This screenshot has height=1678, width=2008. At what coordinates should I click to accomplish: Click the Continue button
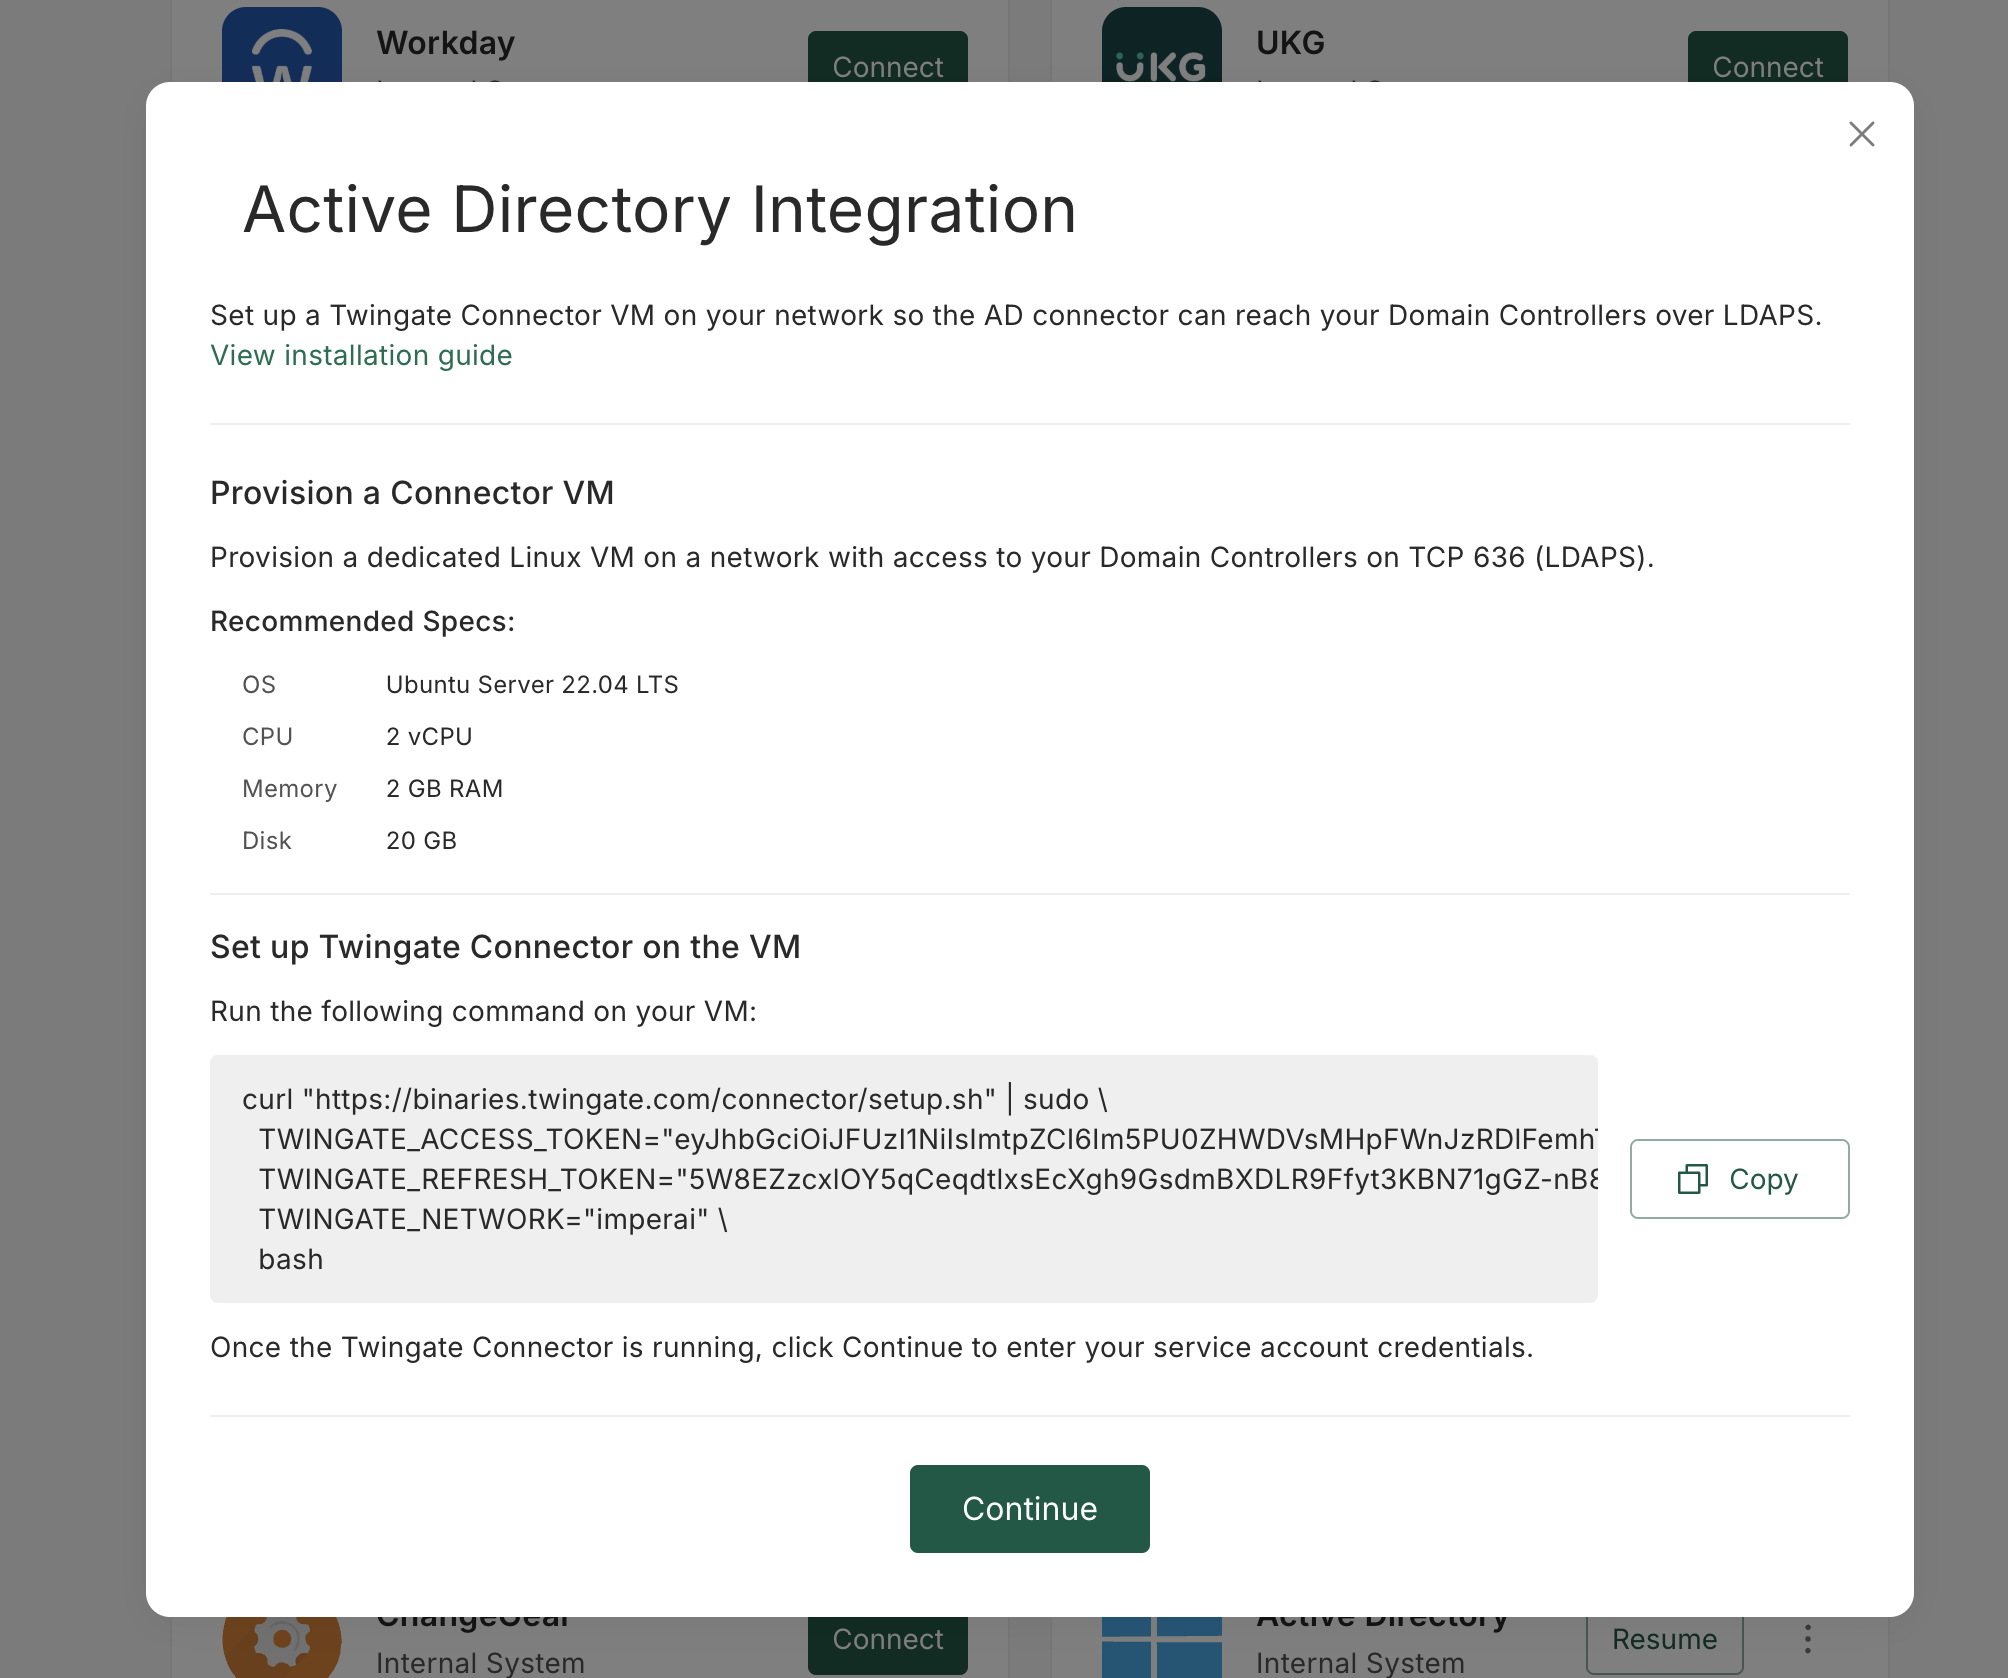click(x=1029, y=1508)
